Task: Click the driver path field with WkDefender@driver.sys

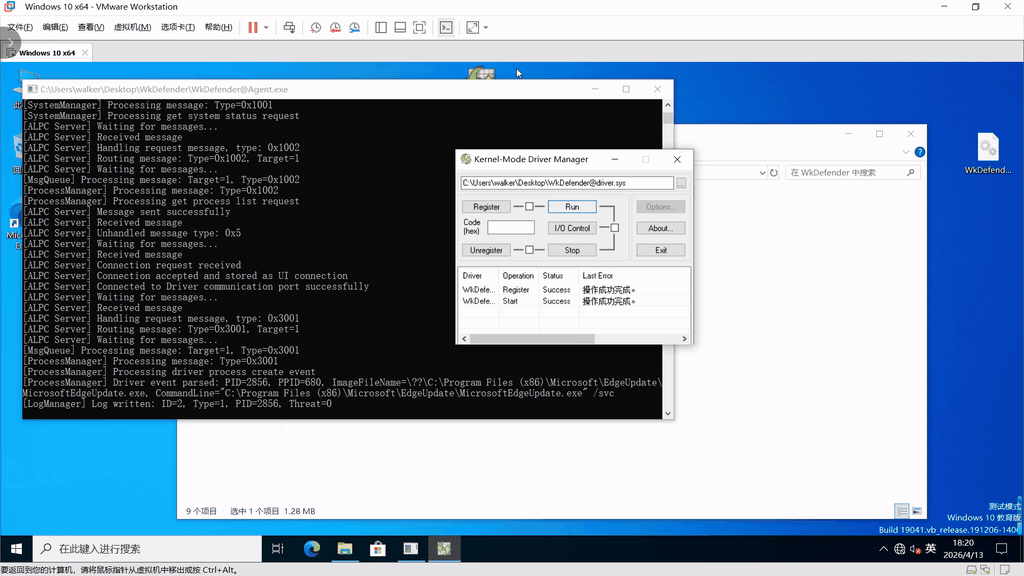Action: [567, 183]
